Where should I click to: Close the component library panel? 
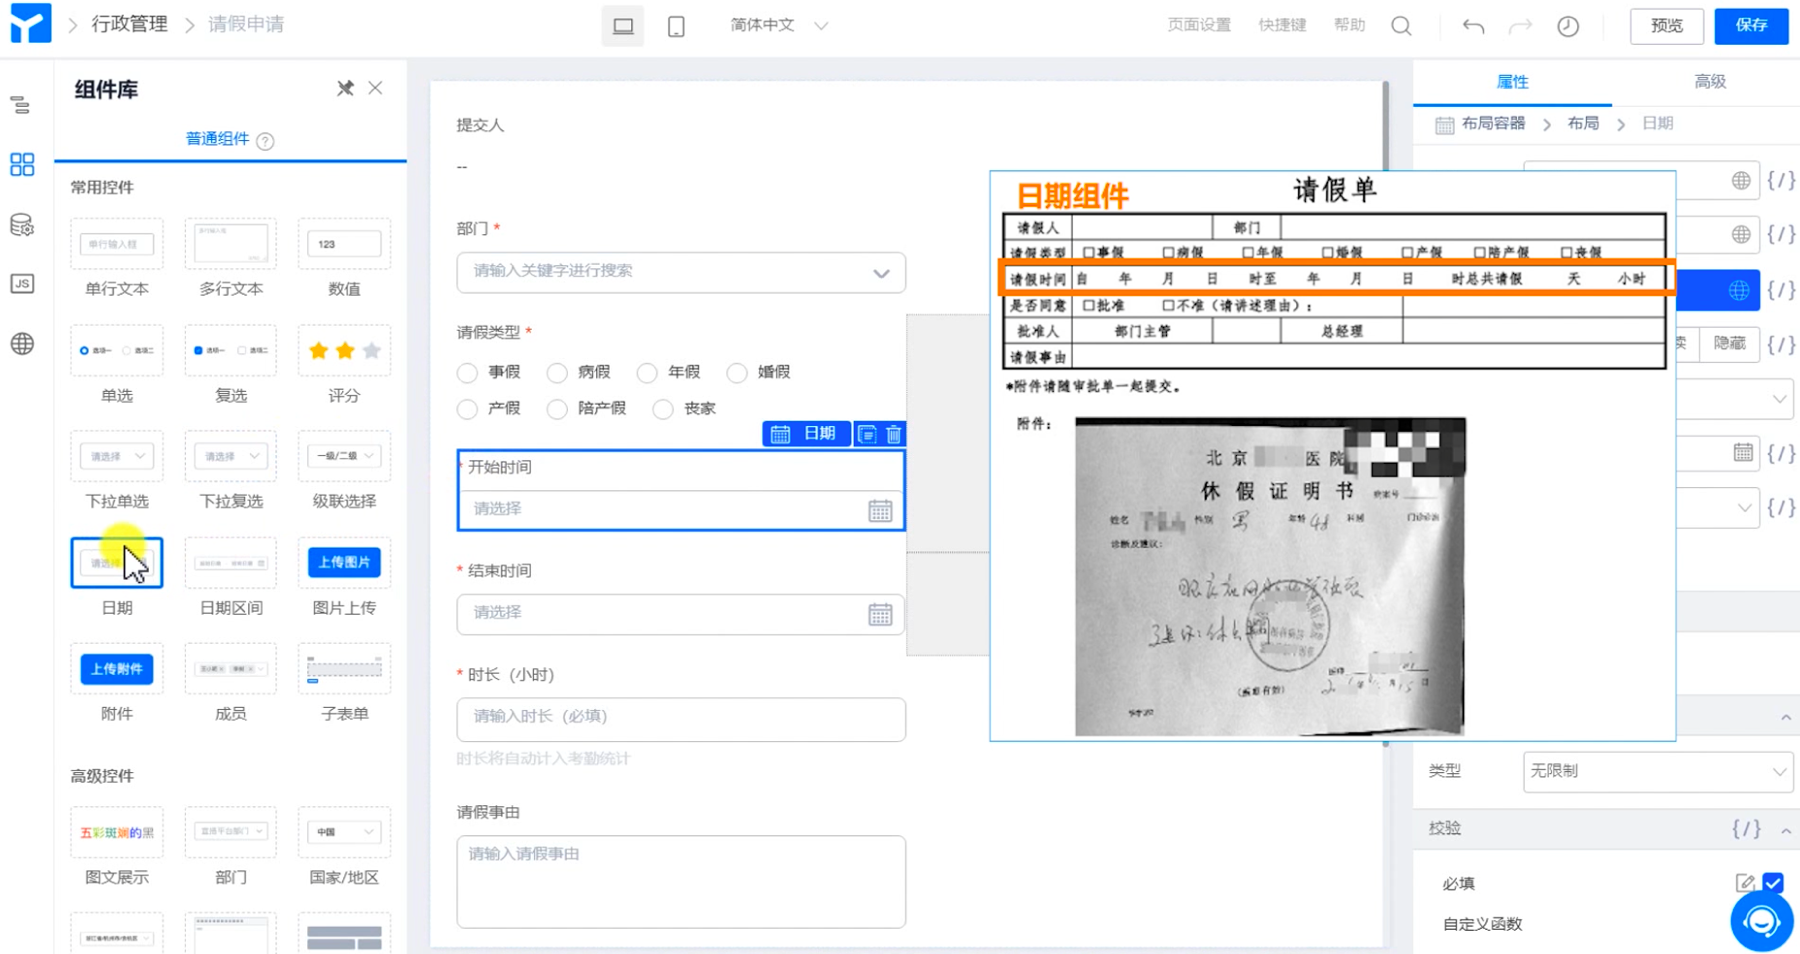pos(375,88)
